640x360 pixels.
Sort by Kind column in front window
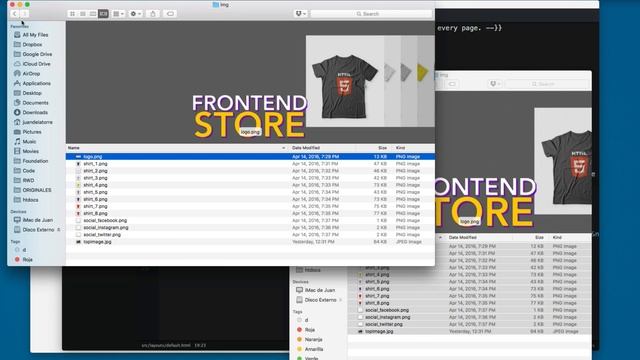[400, 148]
